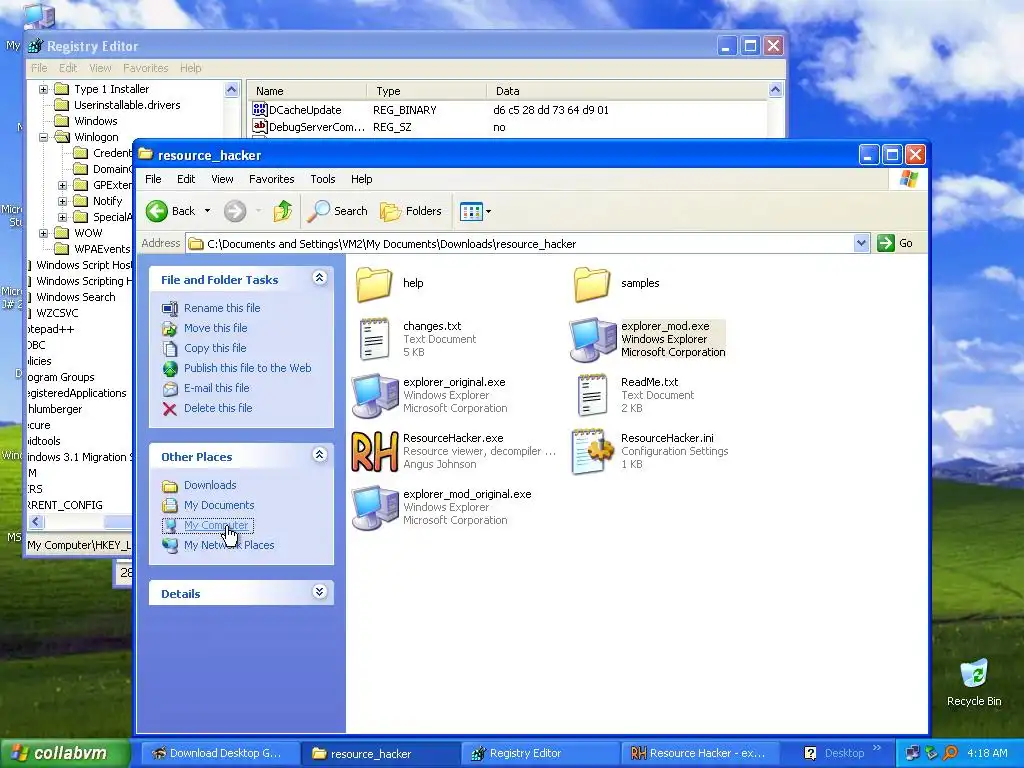
Task: Click the magnifier icon in system tray
Action: (950, 753)
